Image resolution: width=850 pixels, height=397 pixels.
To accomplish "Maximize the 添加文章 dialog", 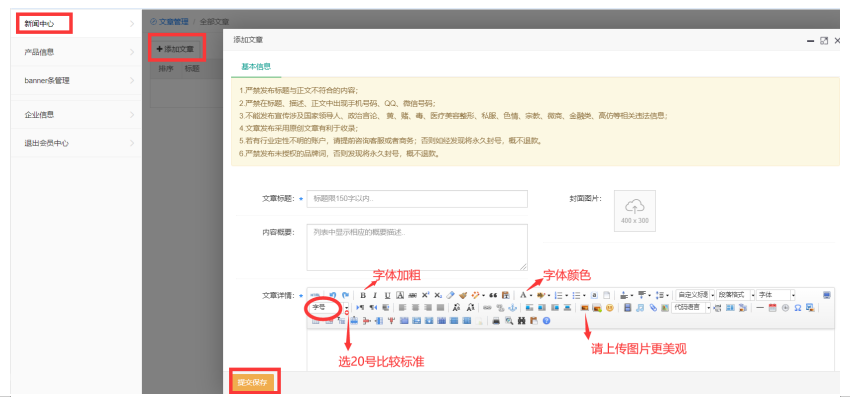I will 824,41.
